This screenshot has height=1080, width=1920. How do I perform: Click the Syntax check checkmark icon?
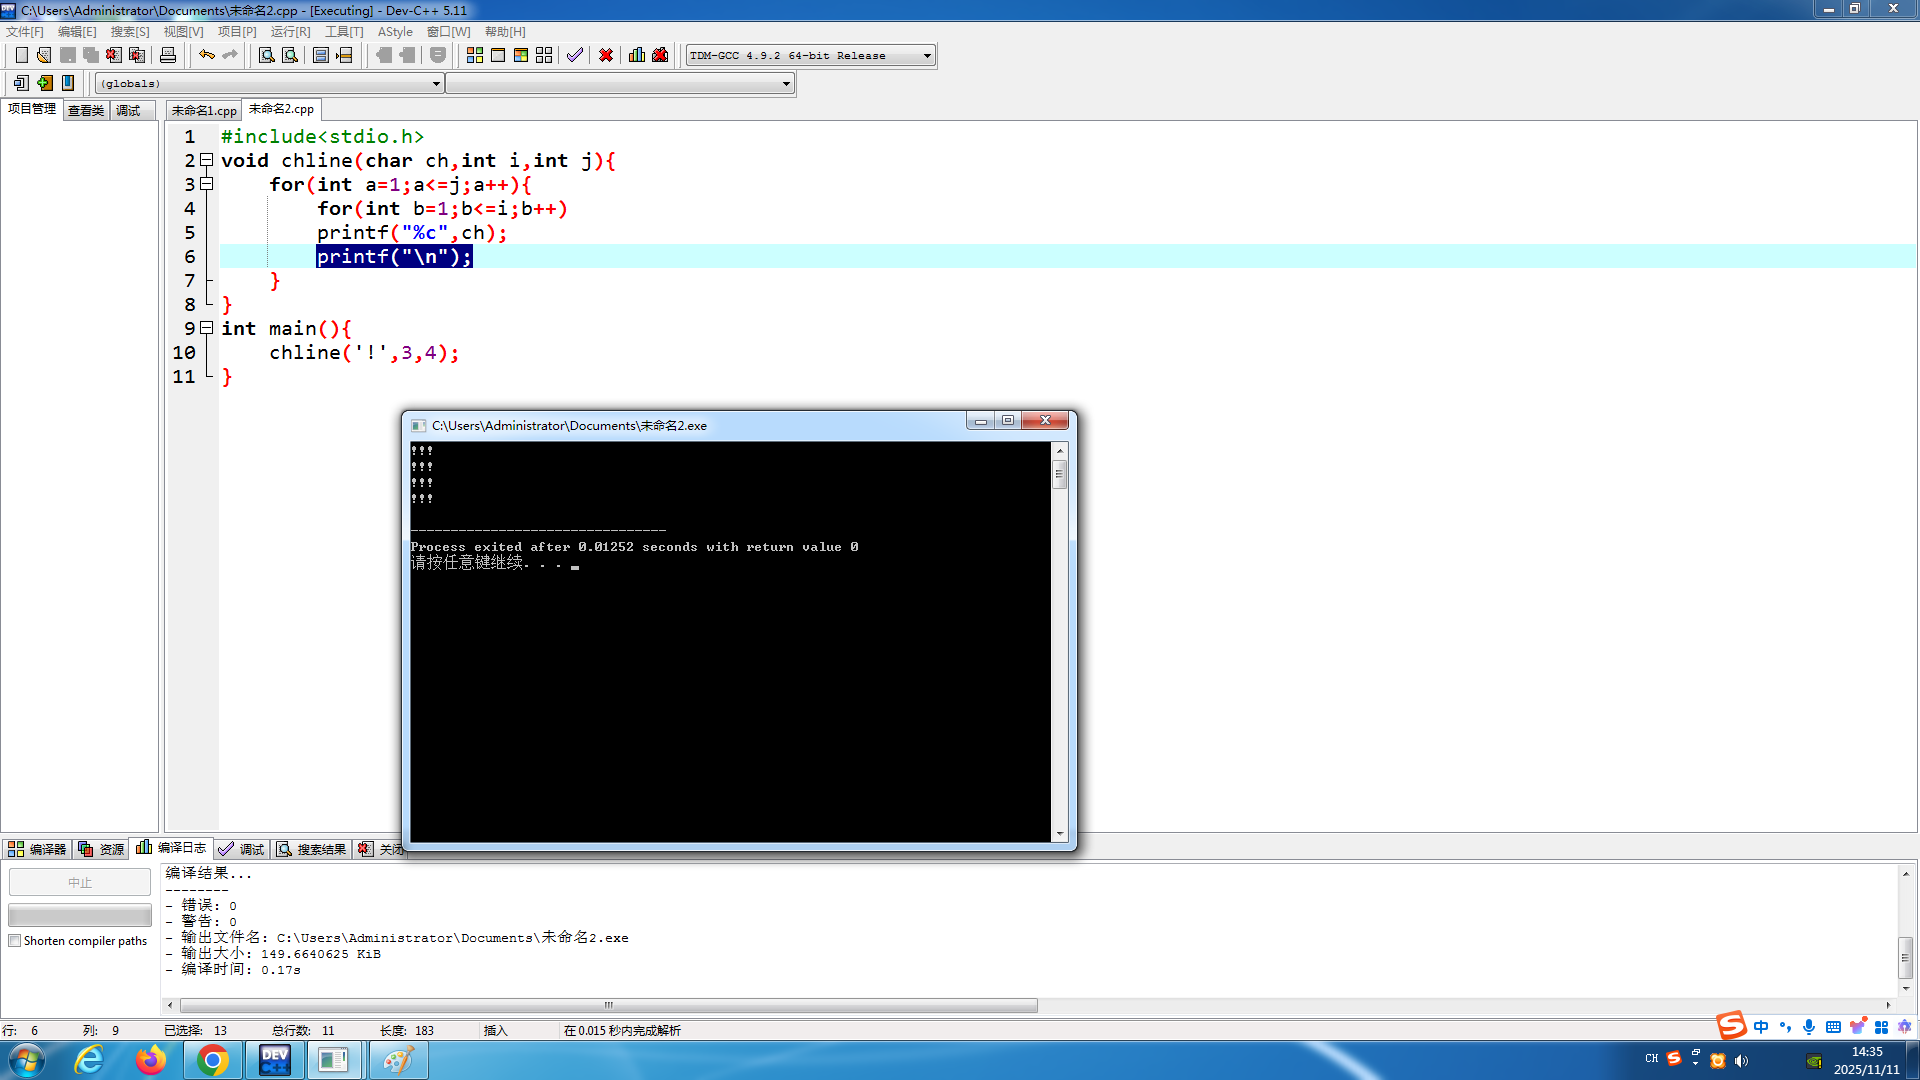click(x=574, y=55)
